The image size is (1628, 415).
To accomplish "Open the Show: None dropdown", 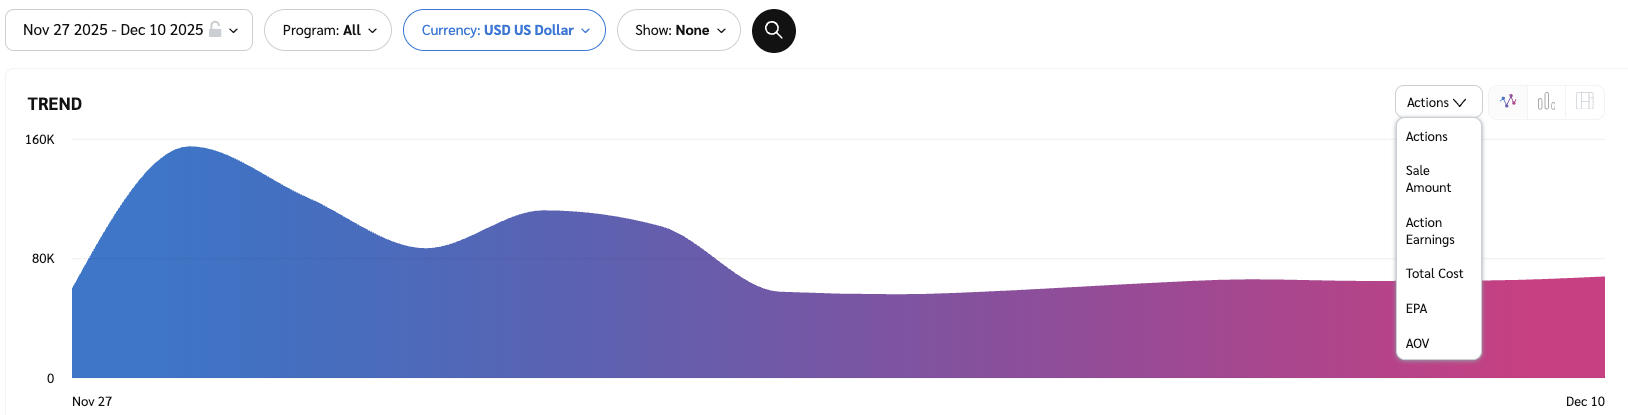I will click(679, 30).
